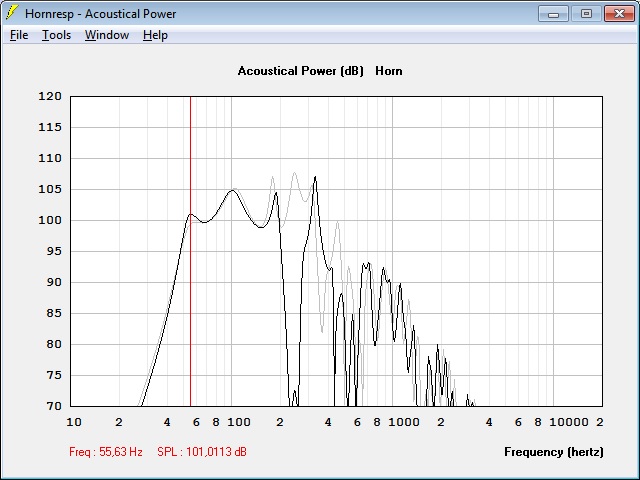Screen dimensions: 640x480
Task: Click the 'Acoustical Power (dB)' chart title
Action: [x=300, y=71]
